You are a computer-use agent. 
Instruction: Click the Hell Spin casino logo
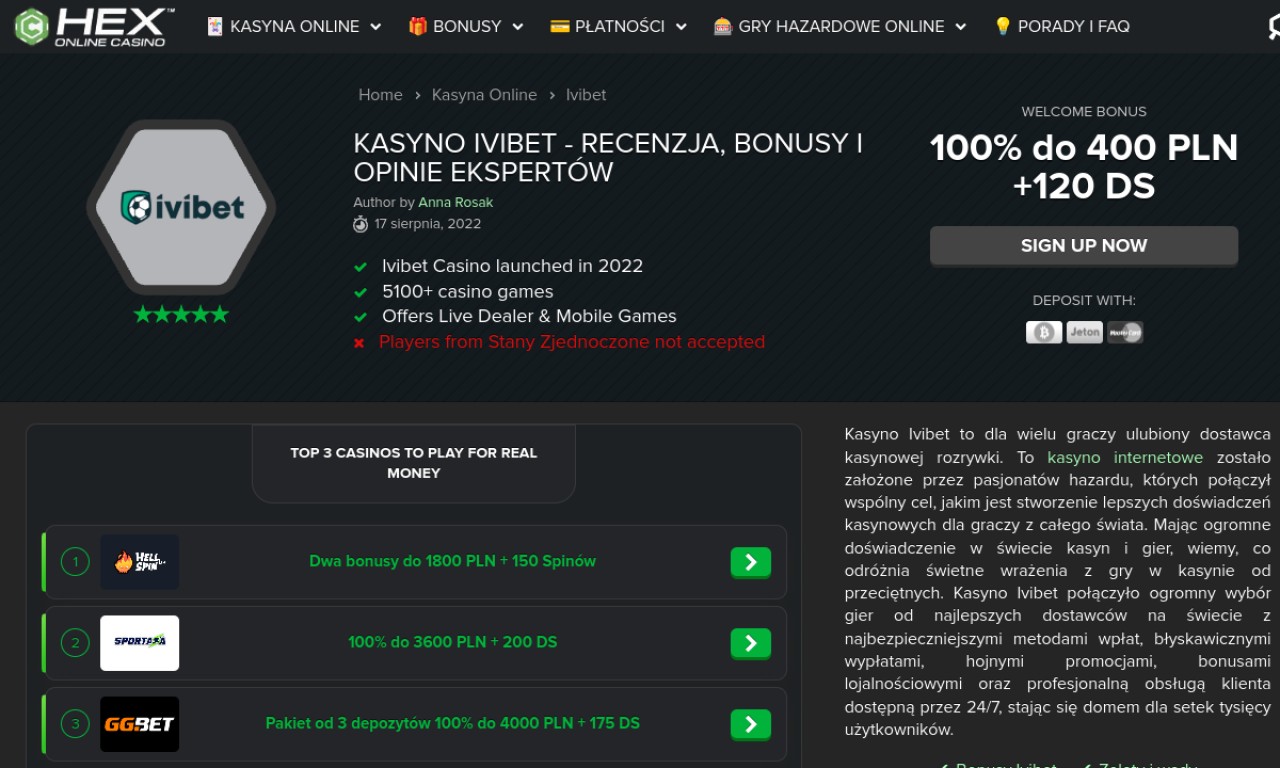point(139,562)
